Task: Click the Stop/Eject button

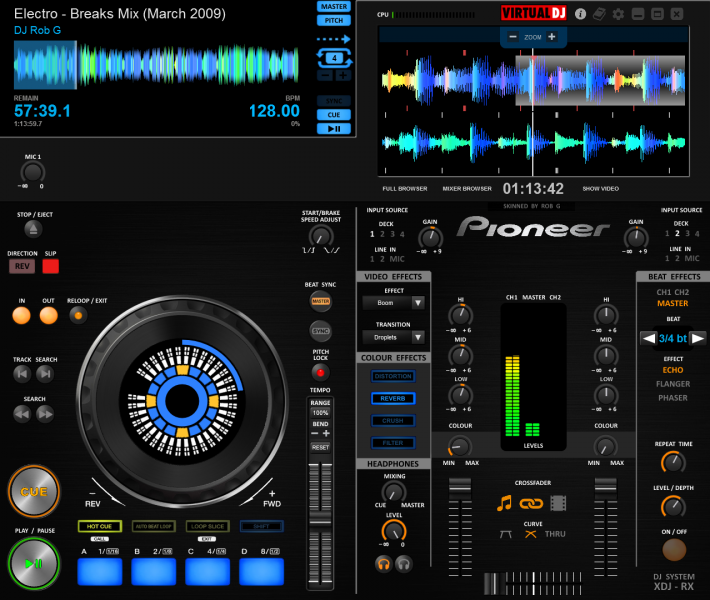Action: click(x=33, y=229)
